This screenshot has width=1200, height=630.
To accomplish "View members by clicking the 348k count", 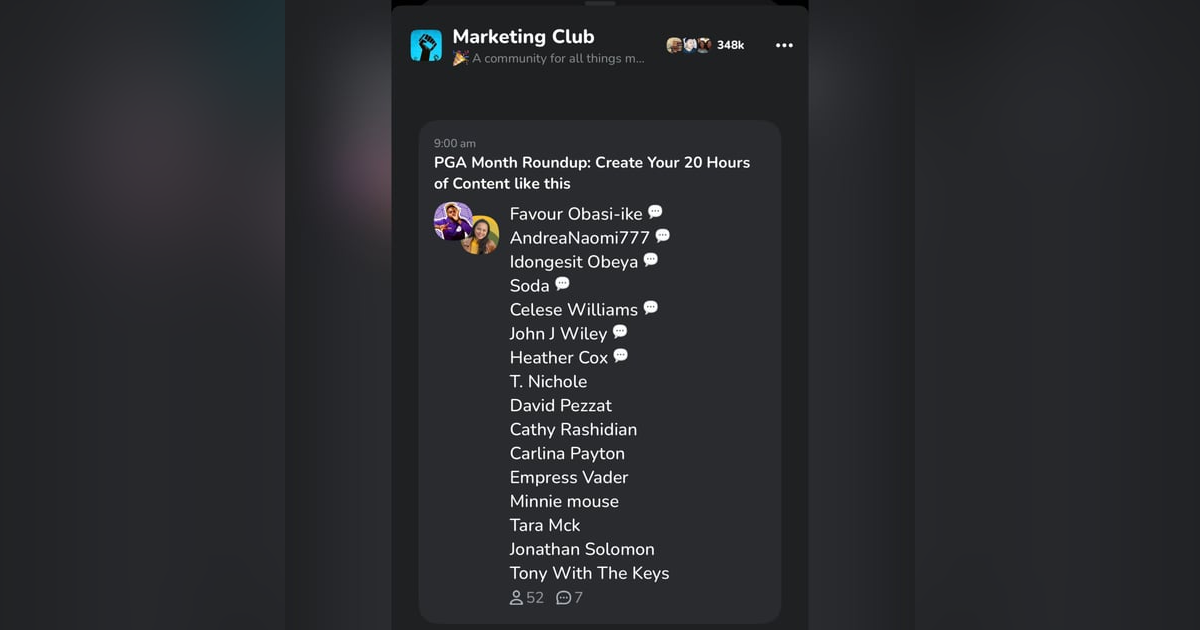I will [x=731, y=44].
